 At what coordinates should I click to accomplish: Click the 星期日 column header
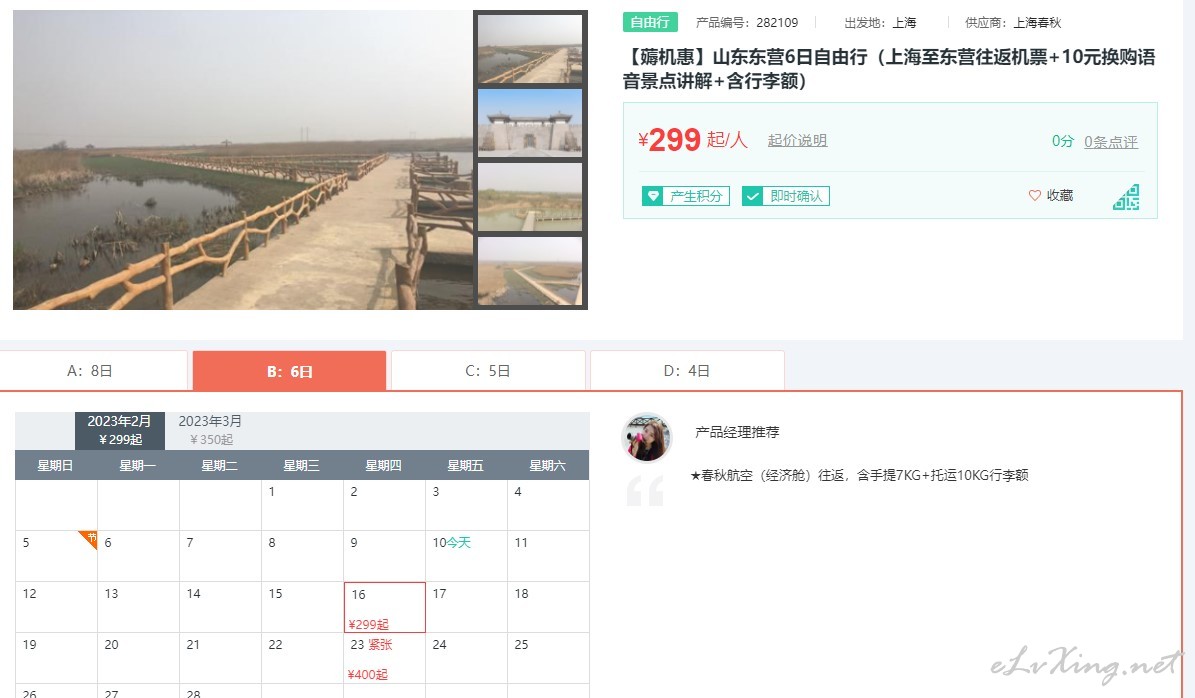coord(56,466)
